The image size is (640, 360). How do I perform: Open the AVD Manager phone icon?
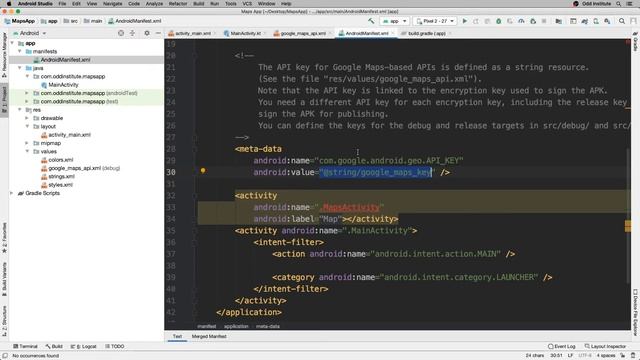596,21
